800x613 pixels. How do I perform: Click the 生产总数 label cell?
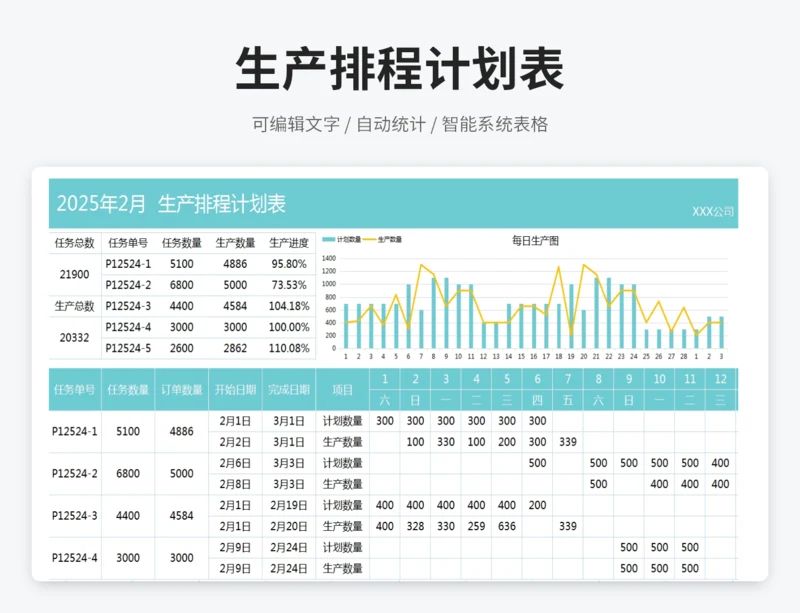tap(74, 306)
